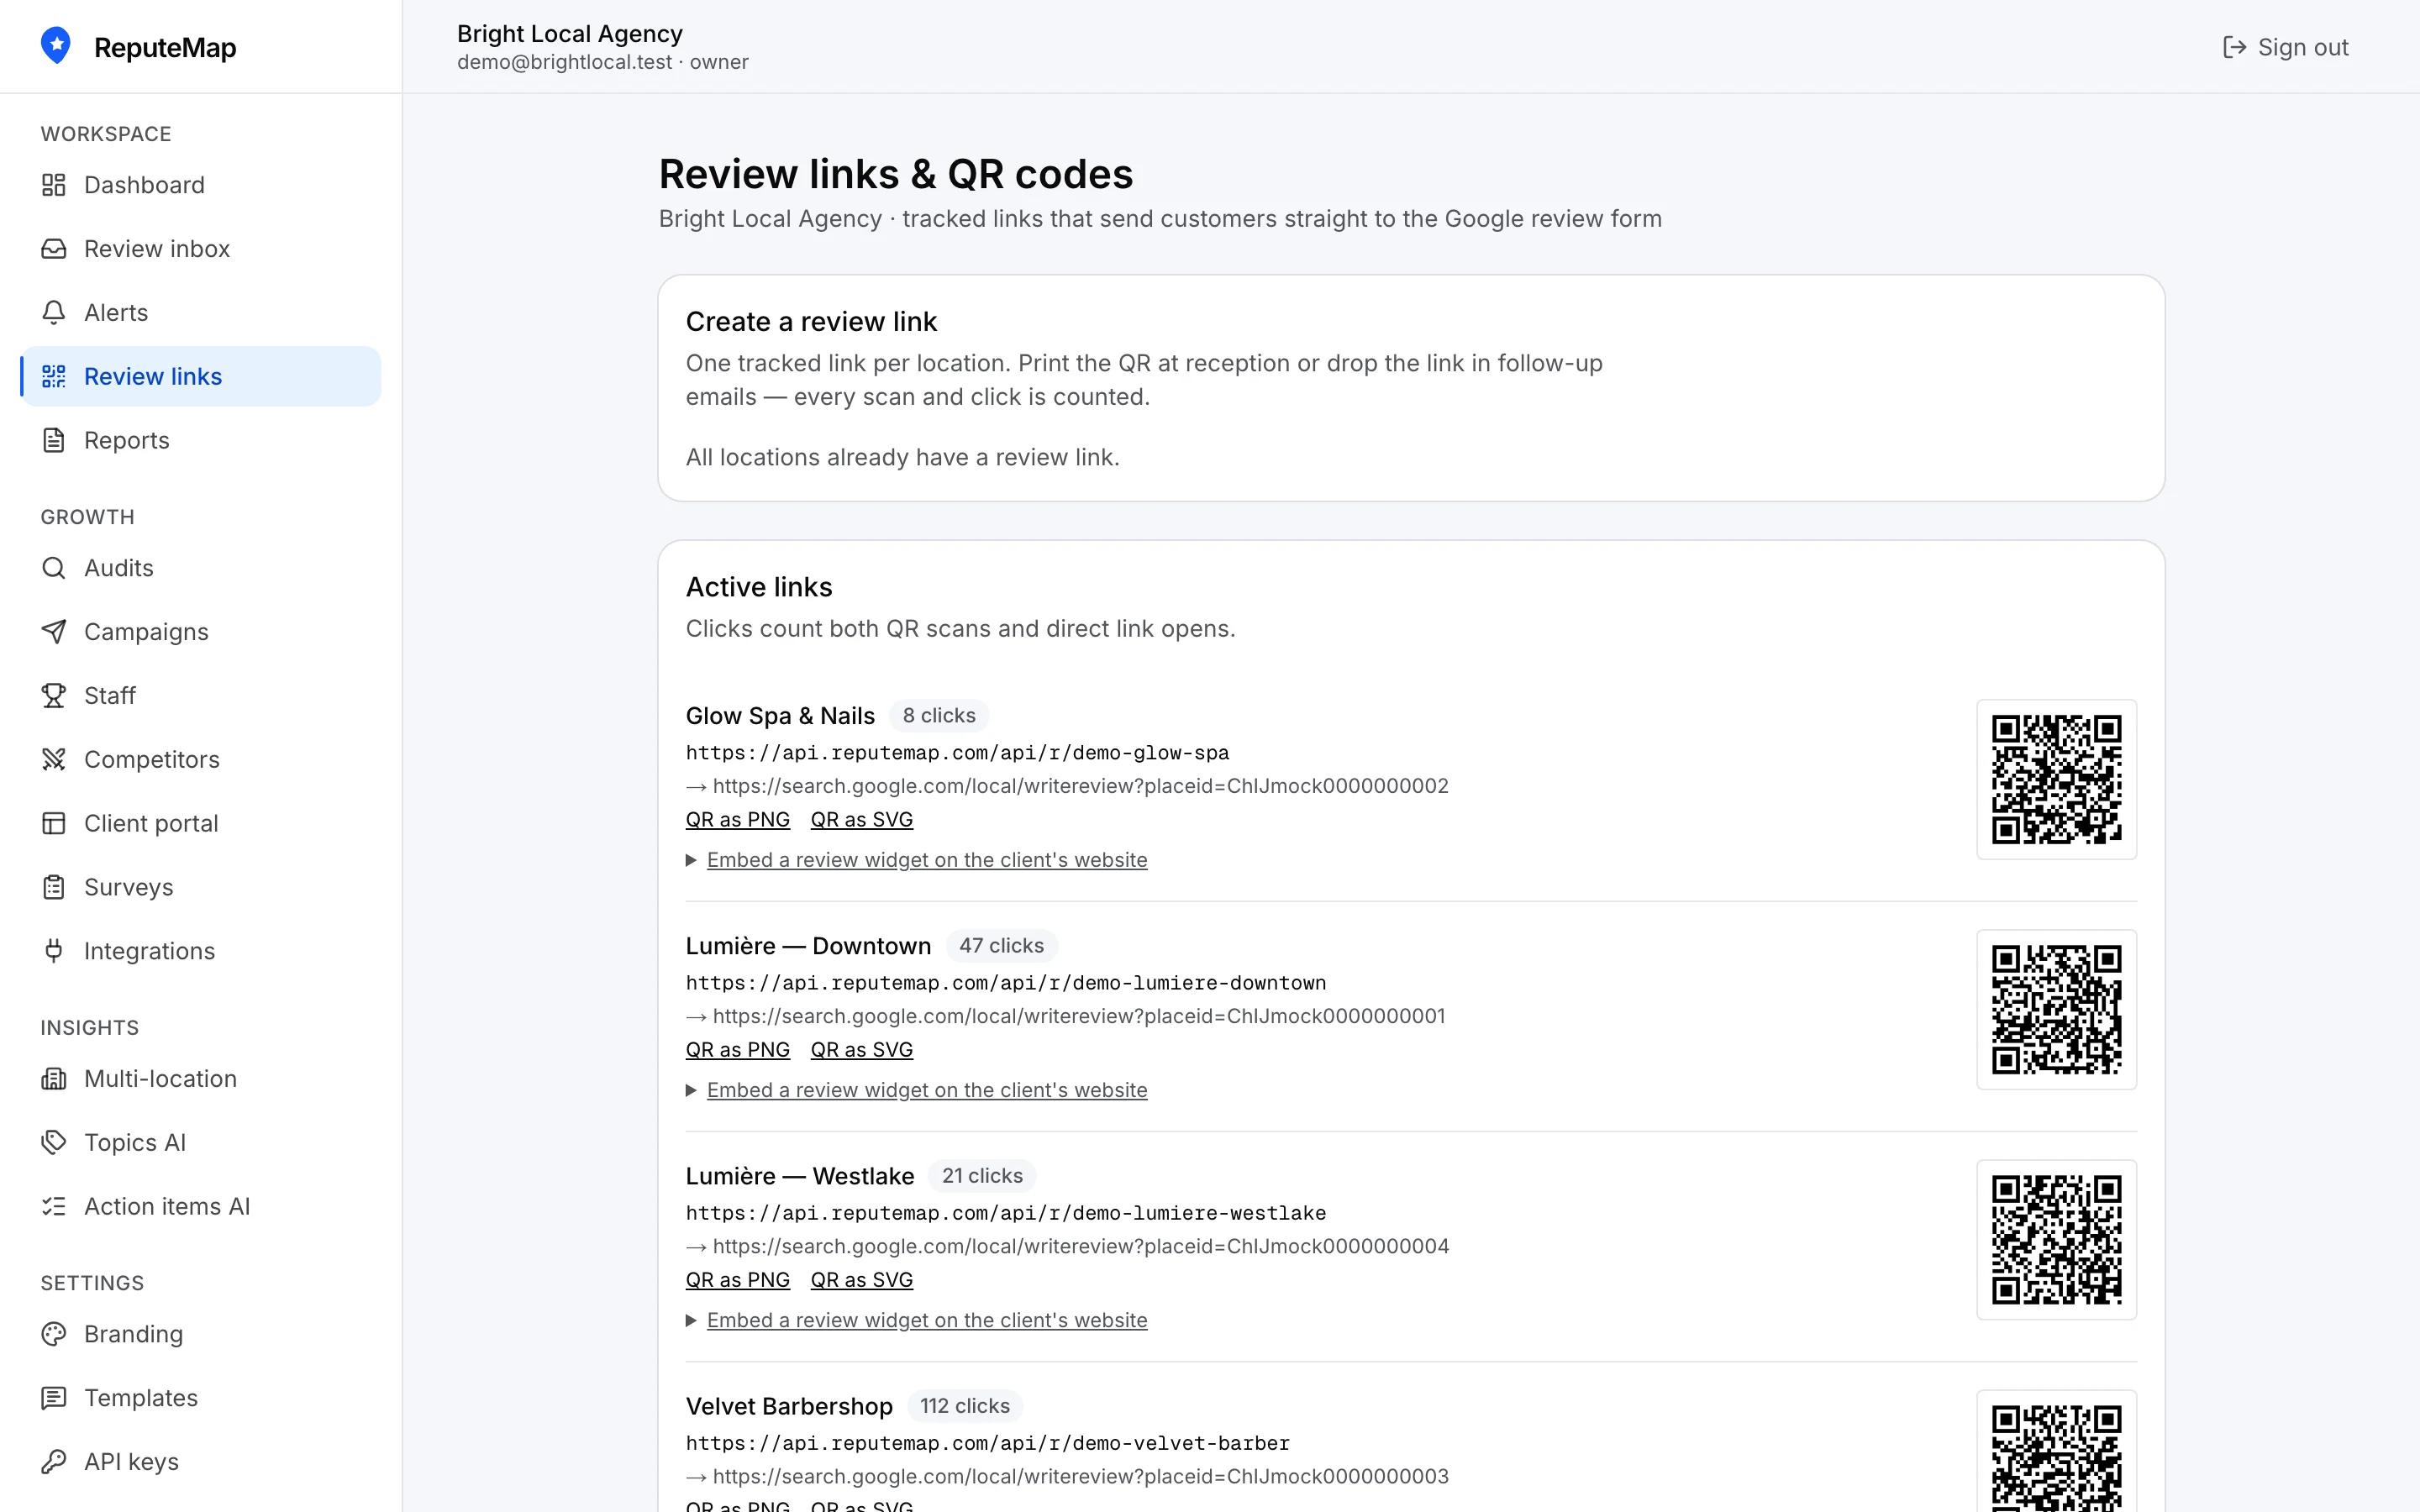Click the demo-glow-spa tracked URL
2420x1512 pixels.
click(x=957, y=753)
